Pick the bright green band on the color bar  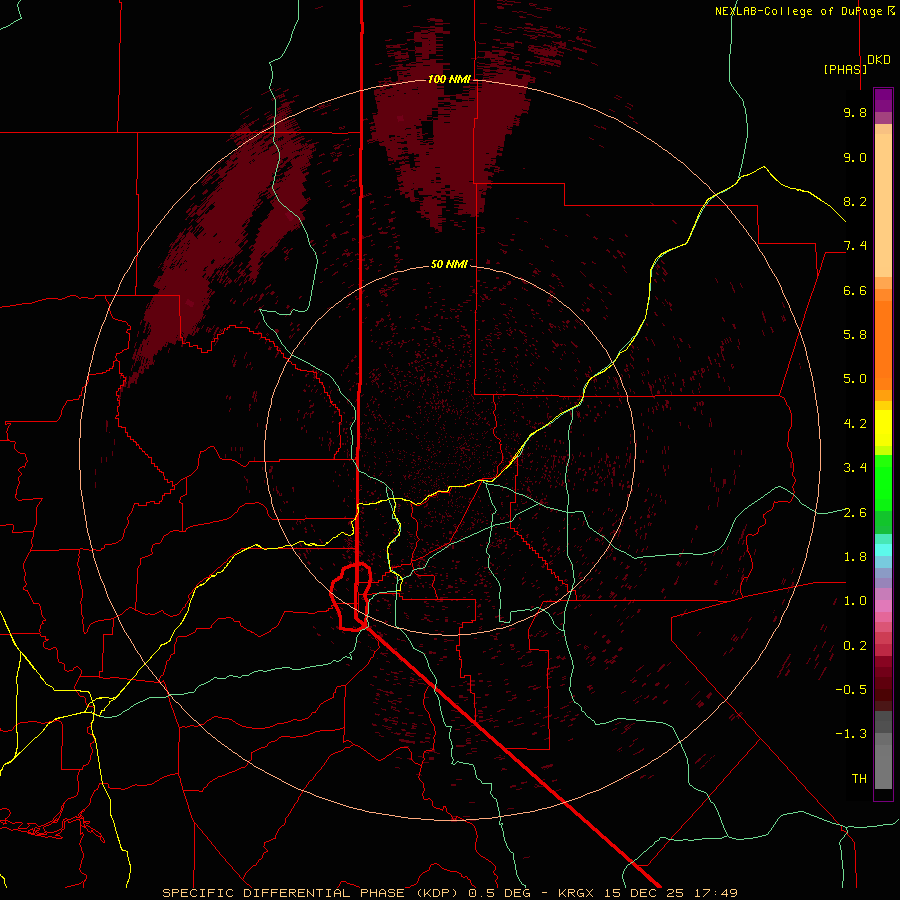click(x=883, y=482)
